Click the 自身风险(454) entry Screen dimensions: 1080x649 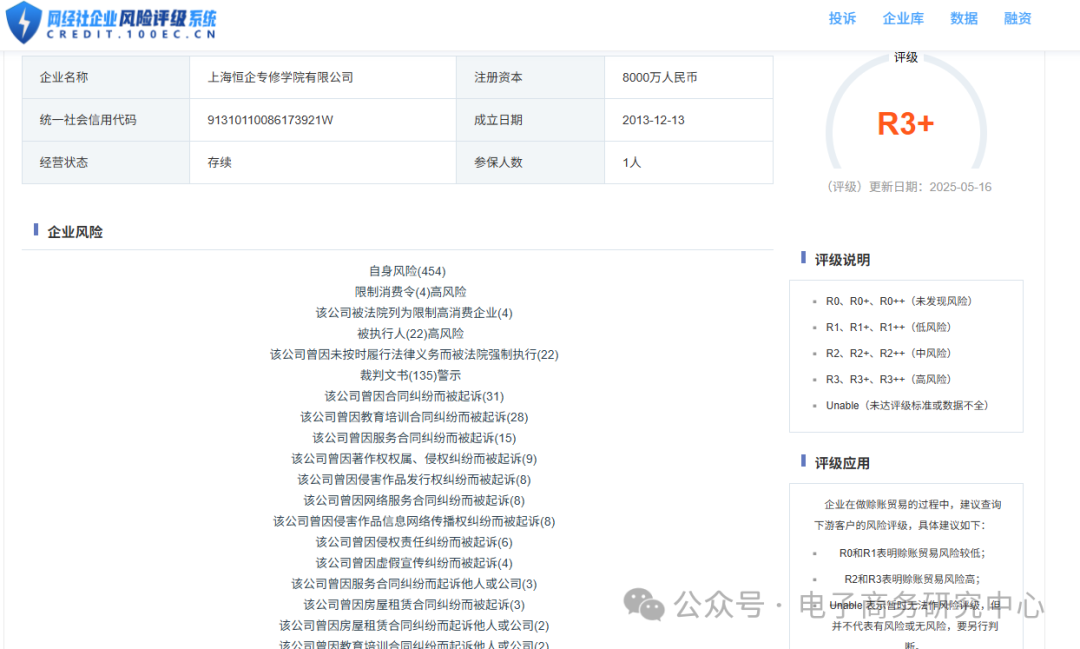(407, 271)
